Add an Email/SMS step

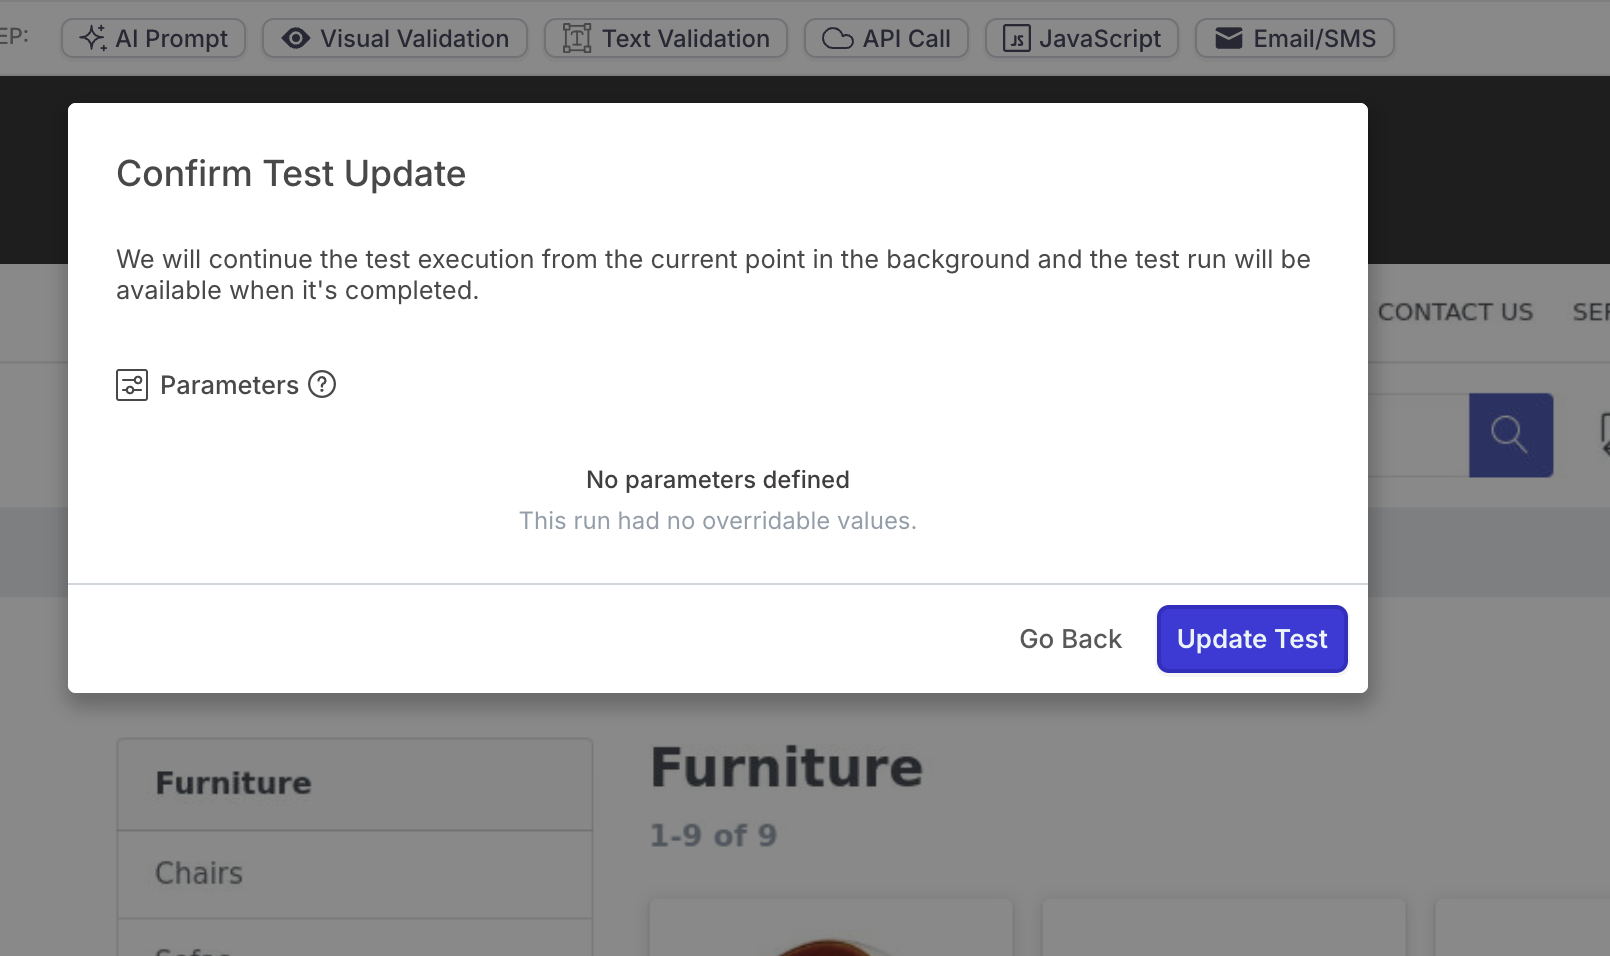1294,39
